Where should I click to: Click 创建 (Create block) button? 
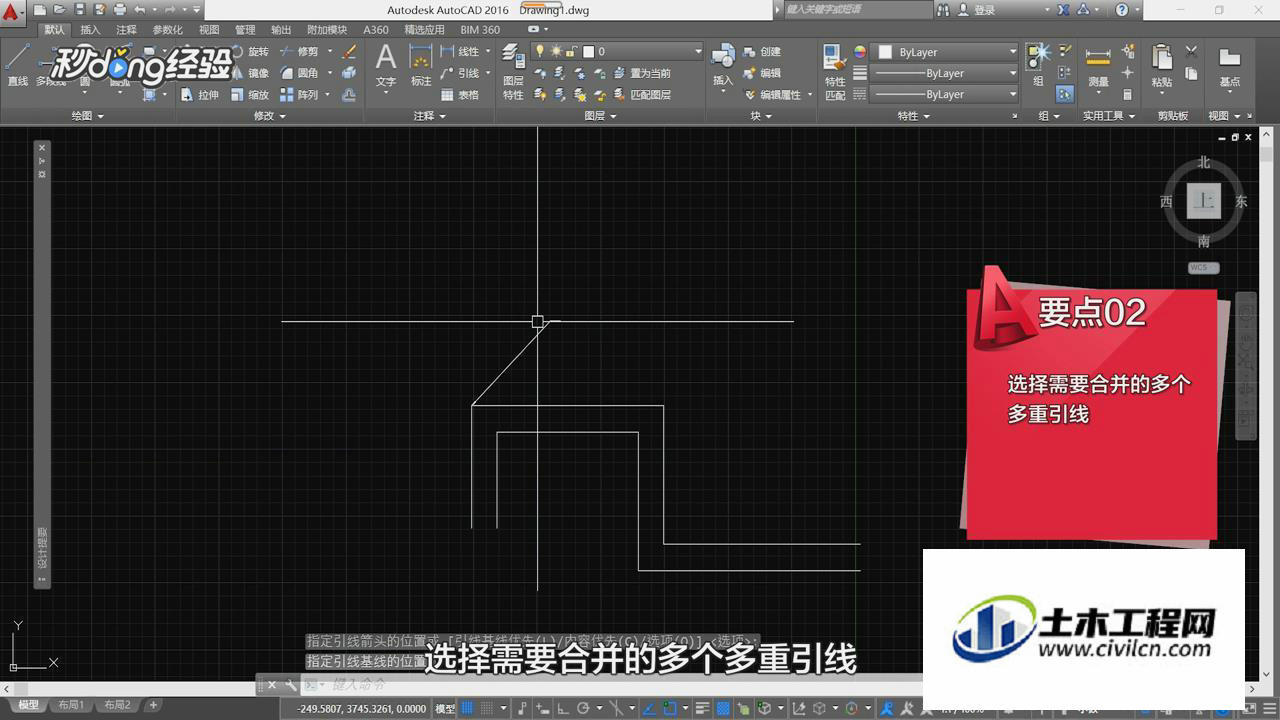(762, 51)
